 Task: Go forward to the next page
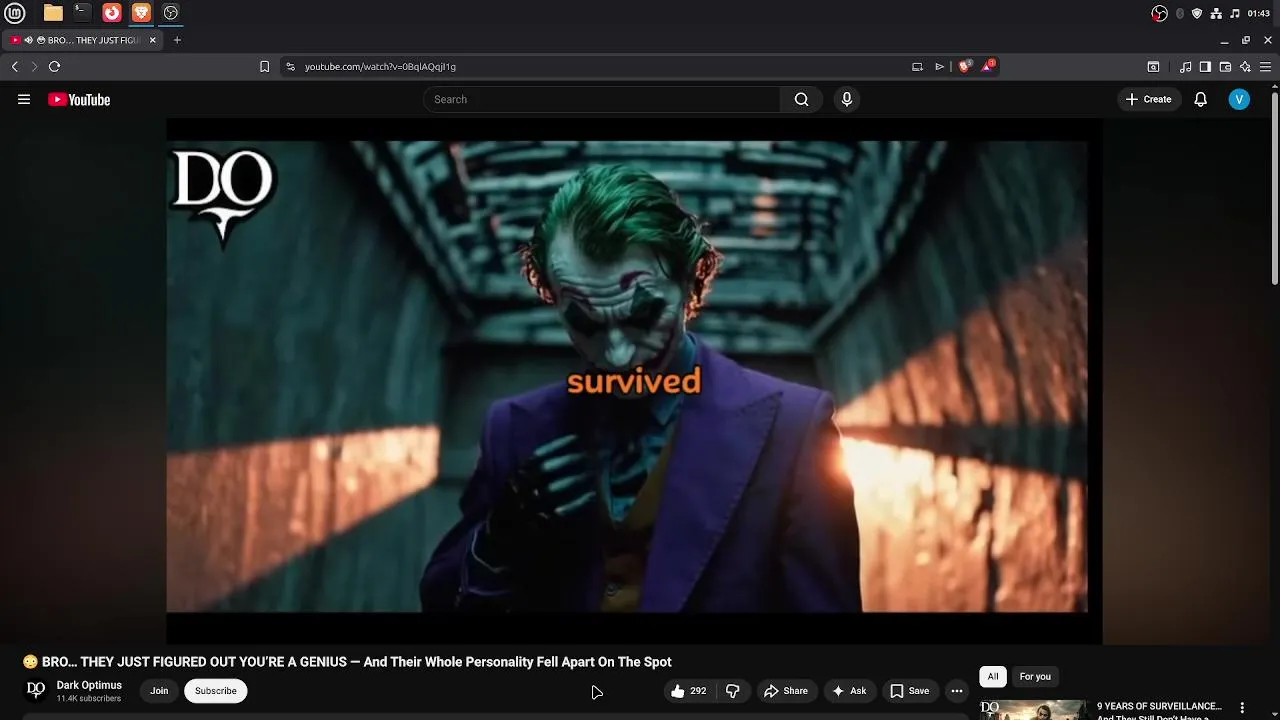click(34, 67)
